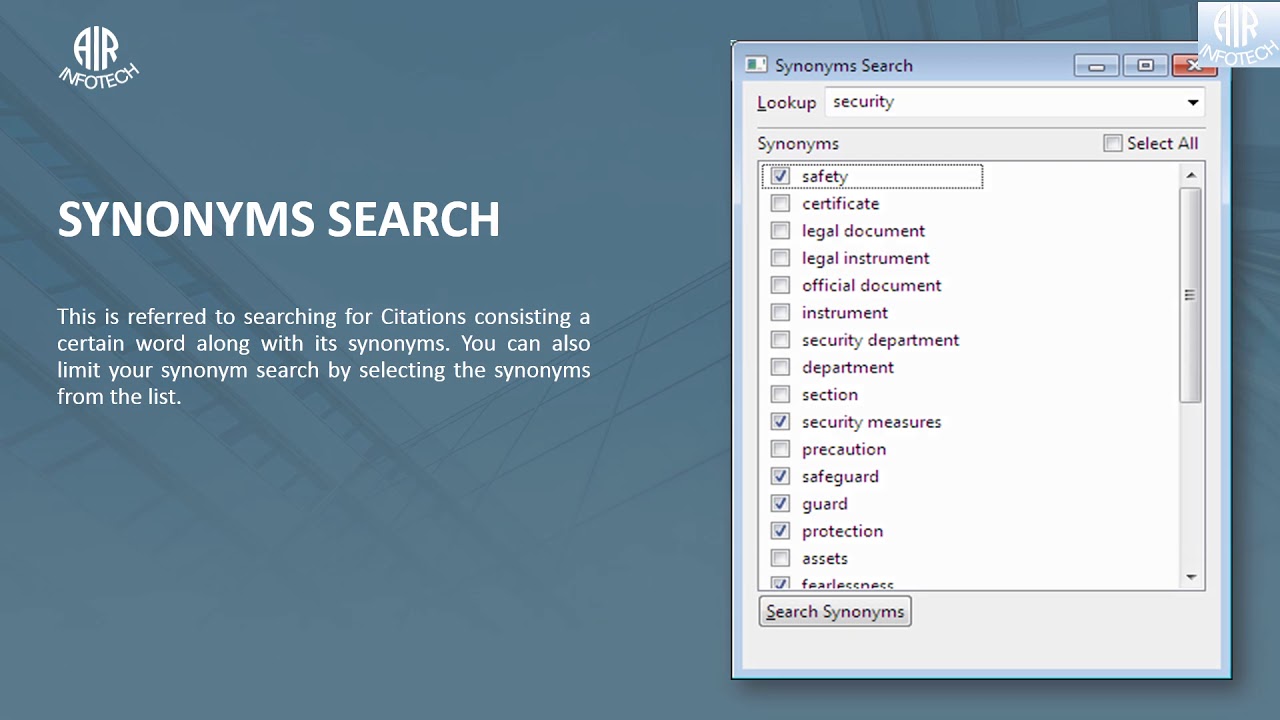Select the 'security department' synonym text
The image size is (1280, 720).
point(880,340)
